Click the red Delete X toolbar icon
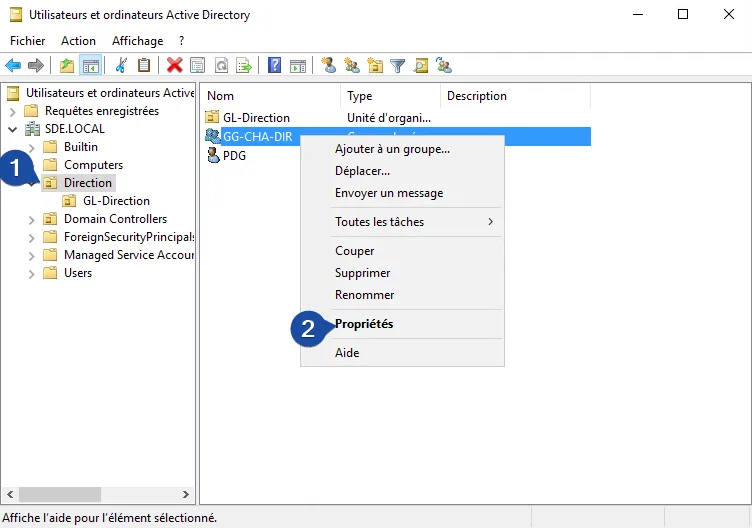This screenshot has width=752, height=528. pos(174,66)
